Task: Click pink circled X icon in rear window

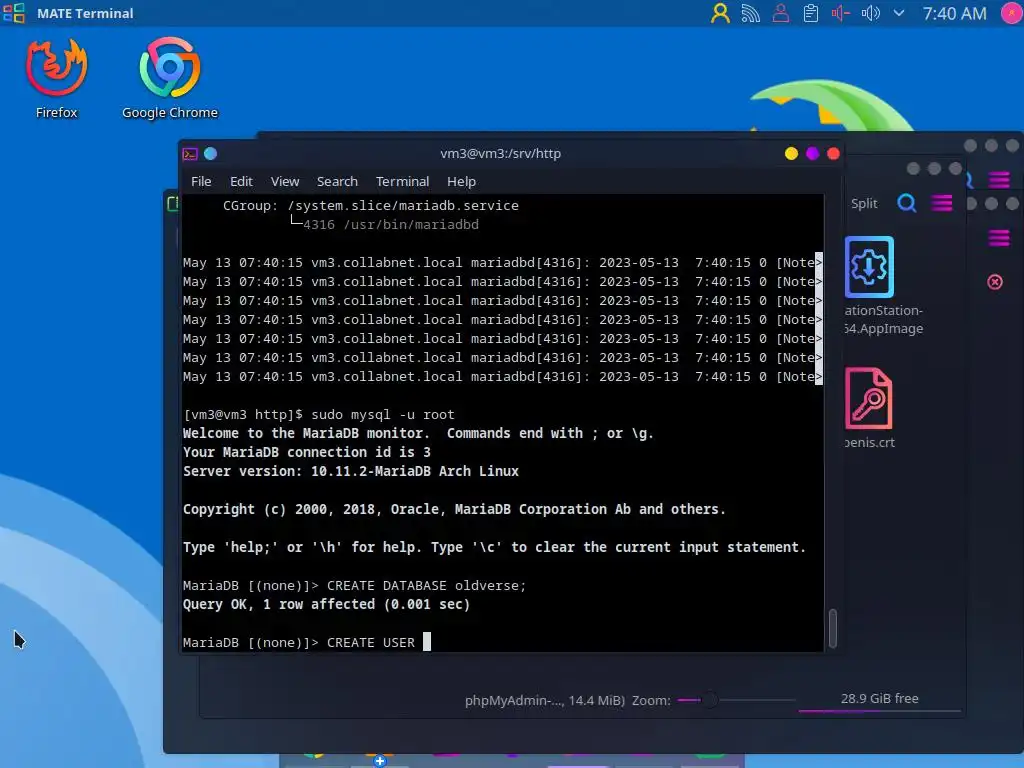Action: [x=995, y=282]
